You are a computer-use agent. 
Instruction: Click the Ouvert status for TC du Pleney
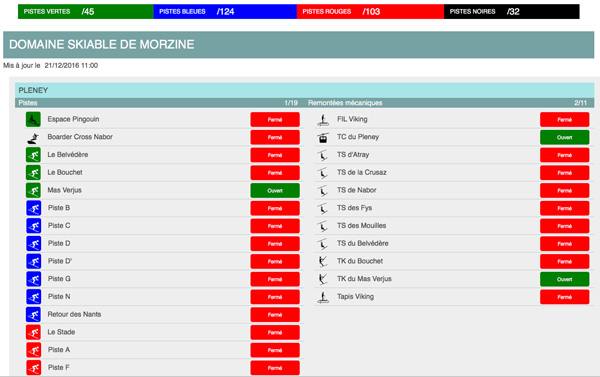(x=564, y=137)
